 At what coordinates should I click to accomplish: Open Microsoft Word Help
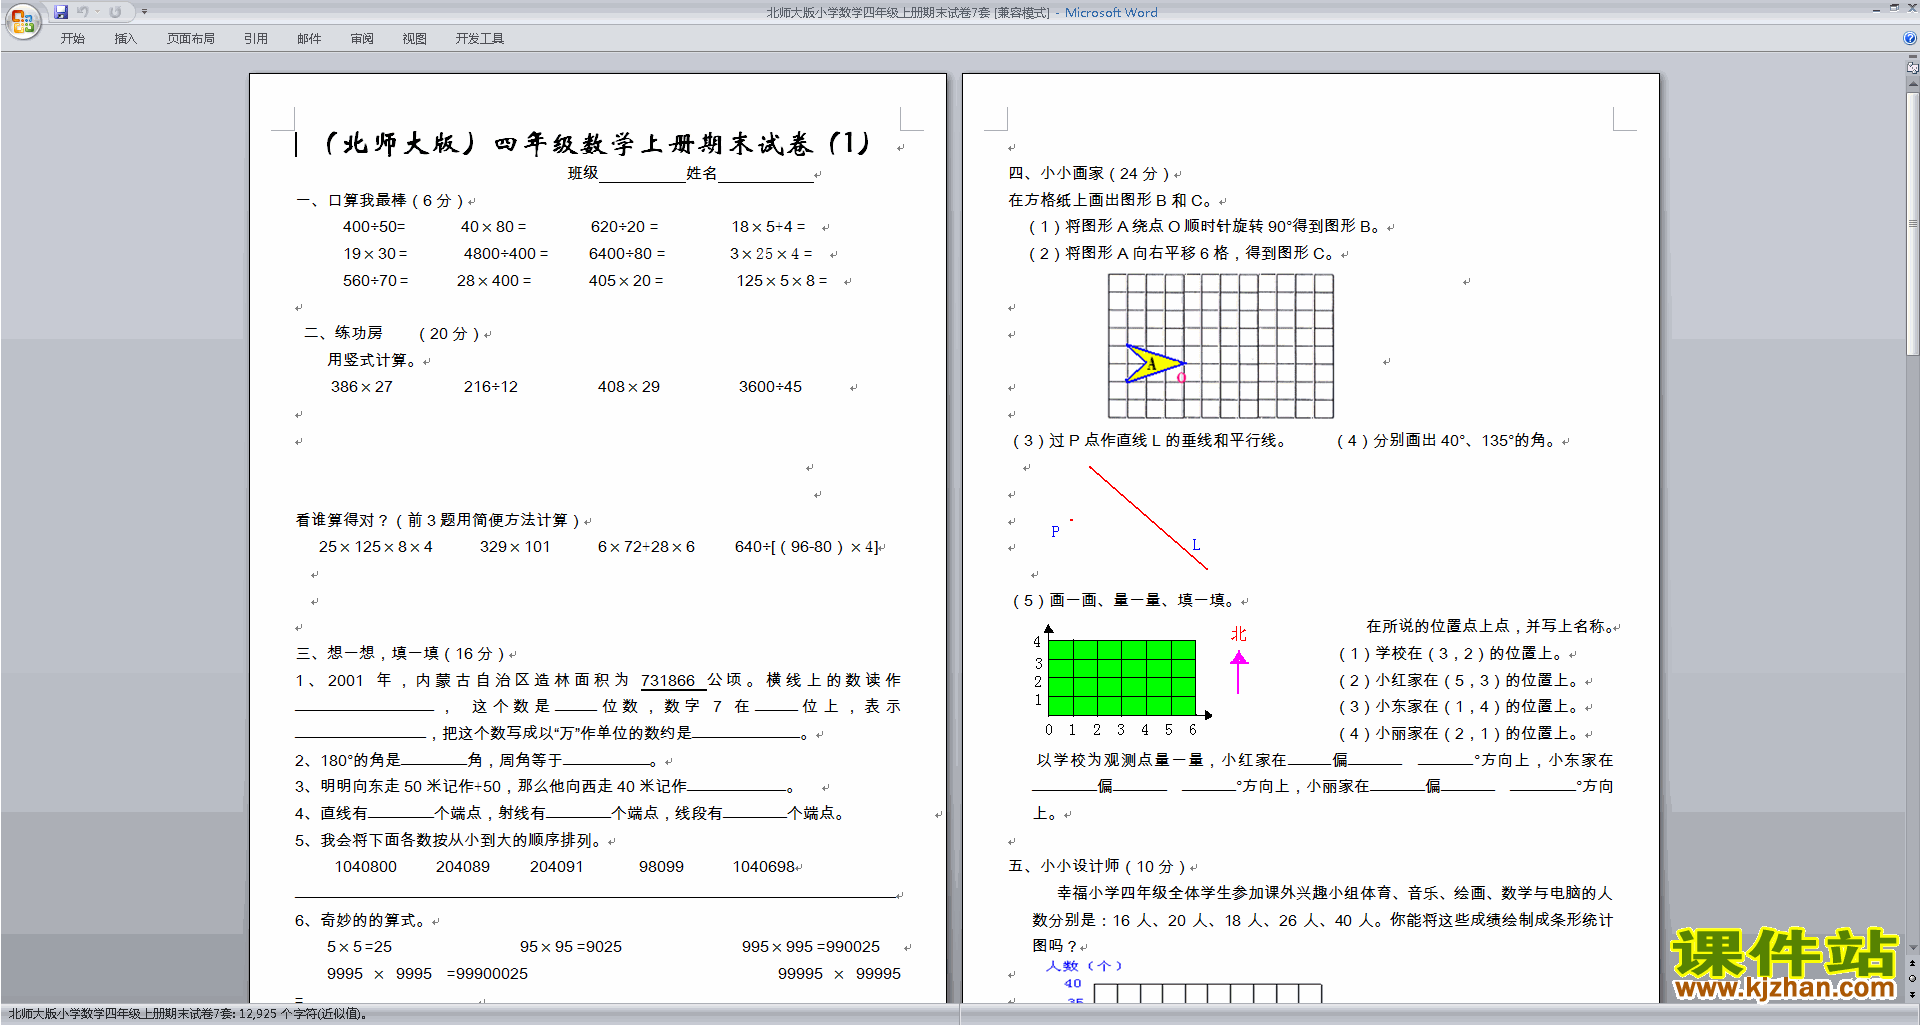[1910, 38]
